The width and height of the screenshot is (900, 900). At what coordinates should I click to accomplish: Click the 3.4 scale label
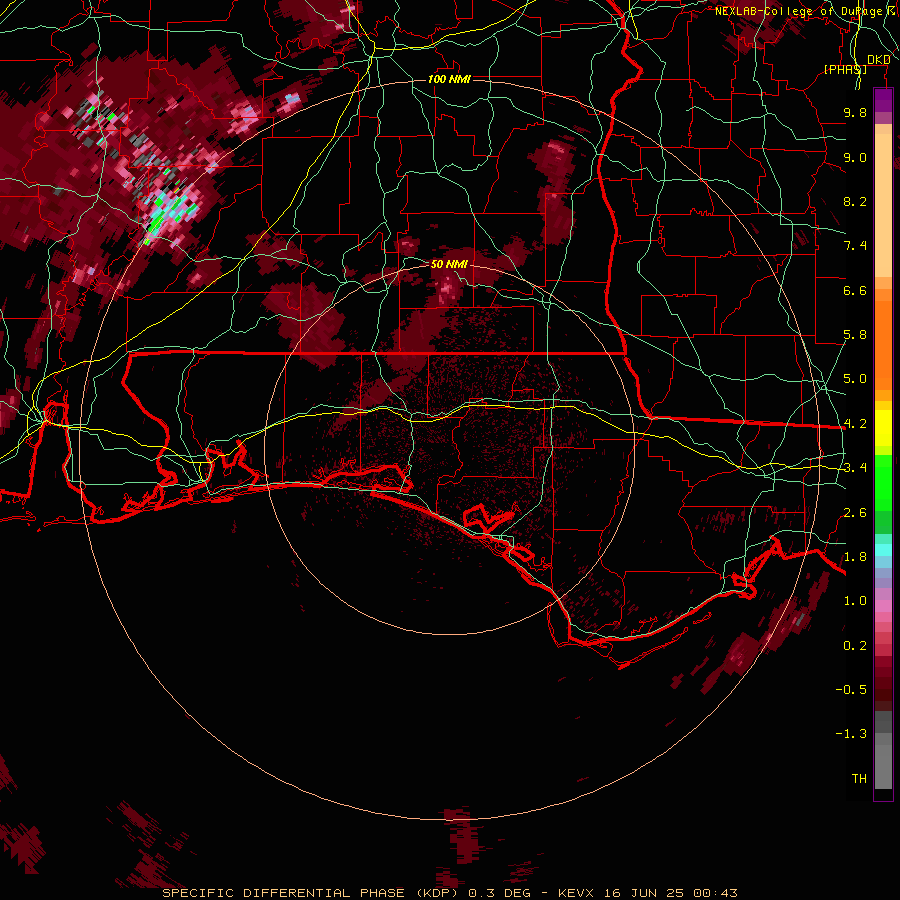pyautogui.click(x=855, y=468)
